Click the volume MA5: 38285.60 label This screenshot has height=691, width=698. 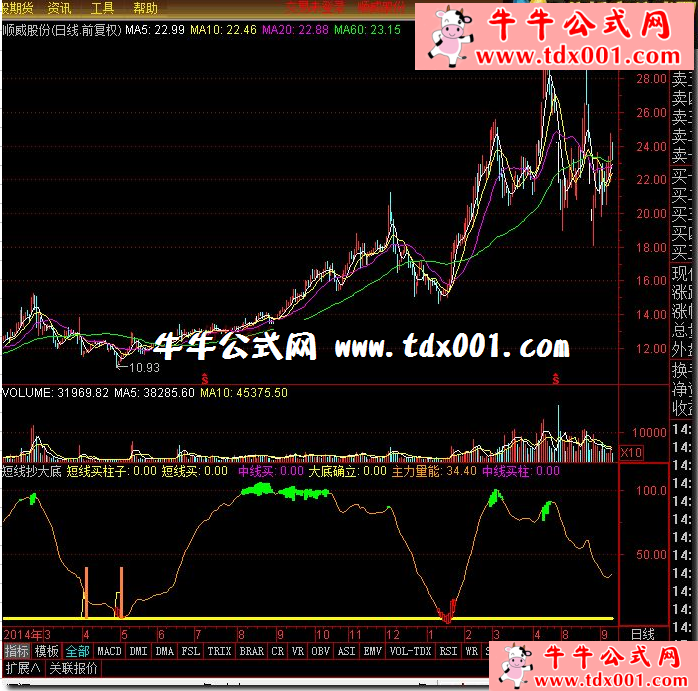click(154, 393)
